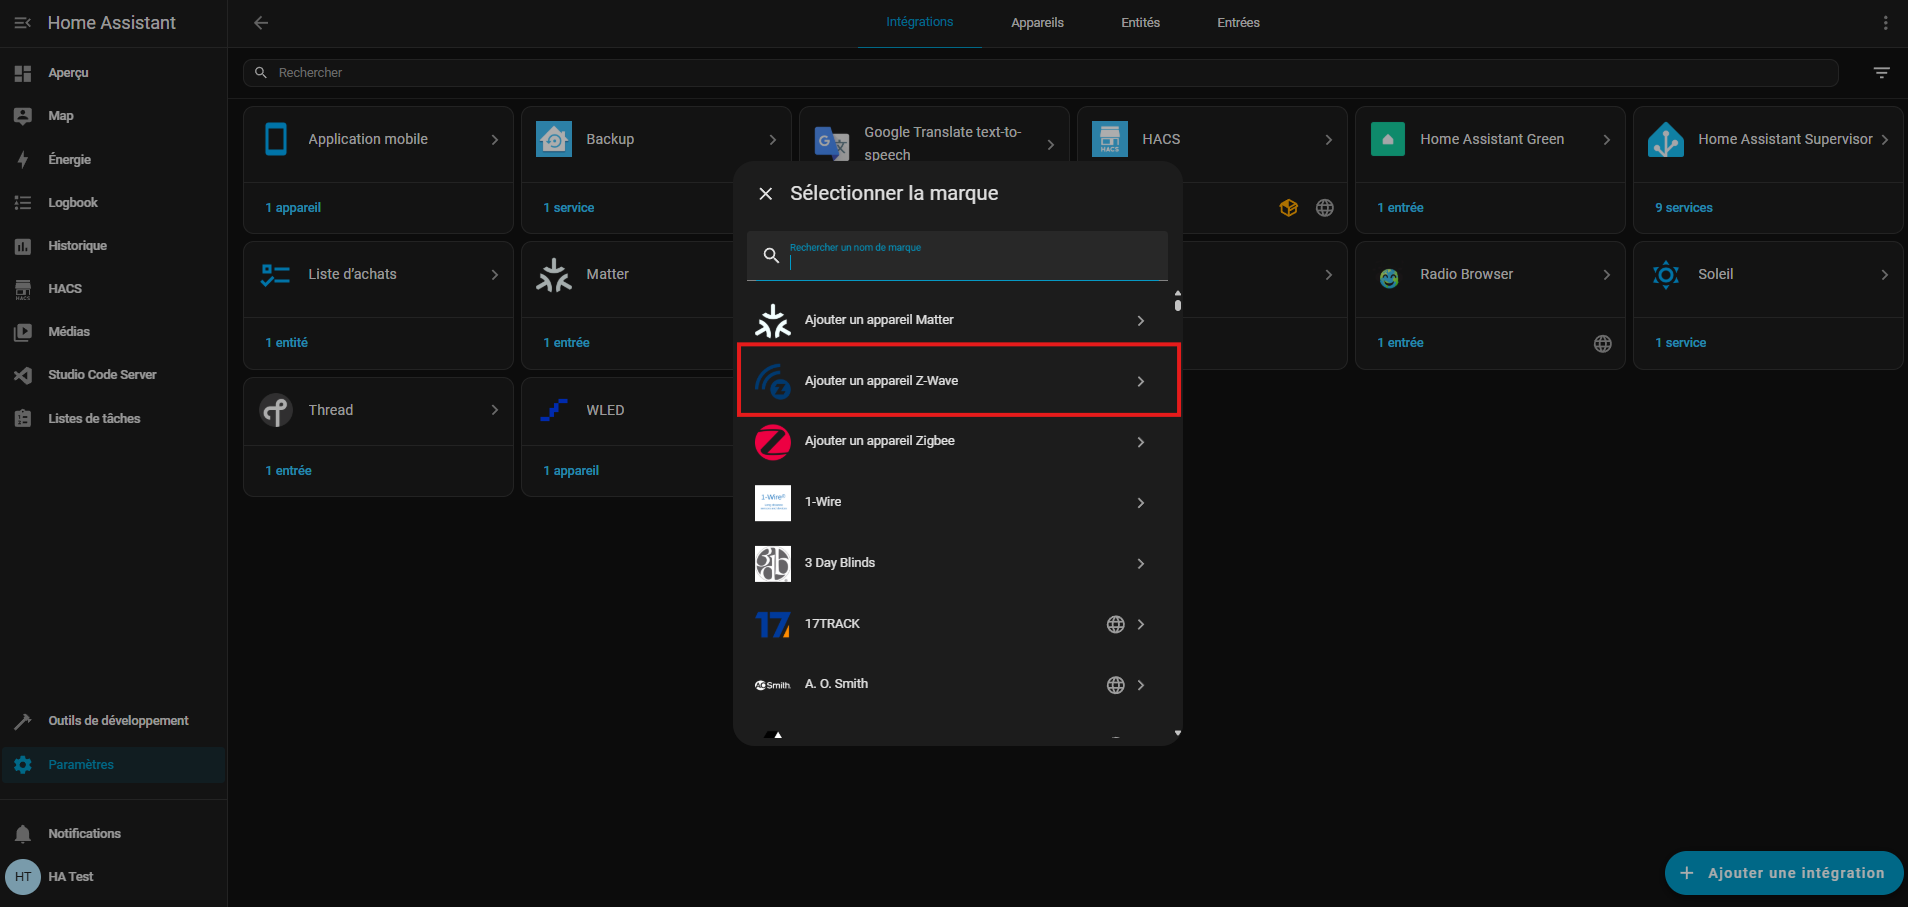
Task: Expand Ajouter un appareil Zigbee entry
Action: point(957,442)
